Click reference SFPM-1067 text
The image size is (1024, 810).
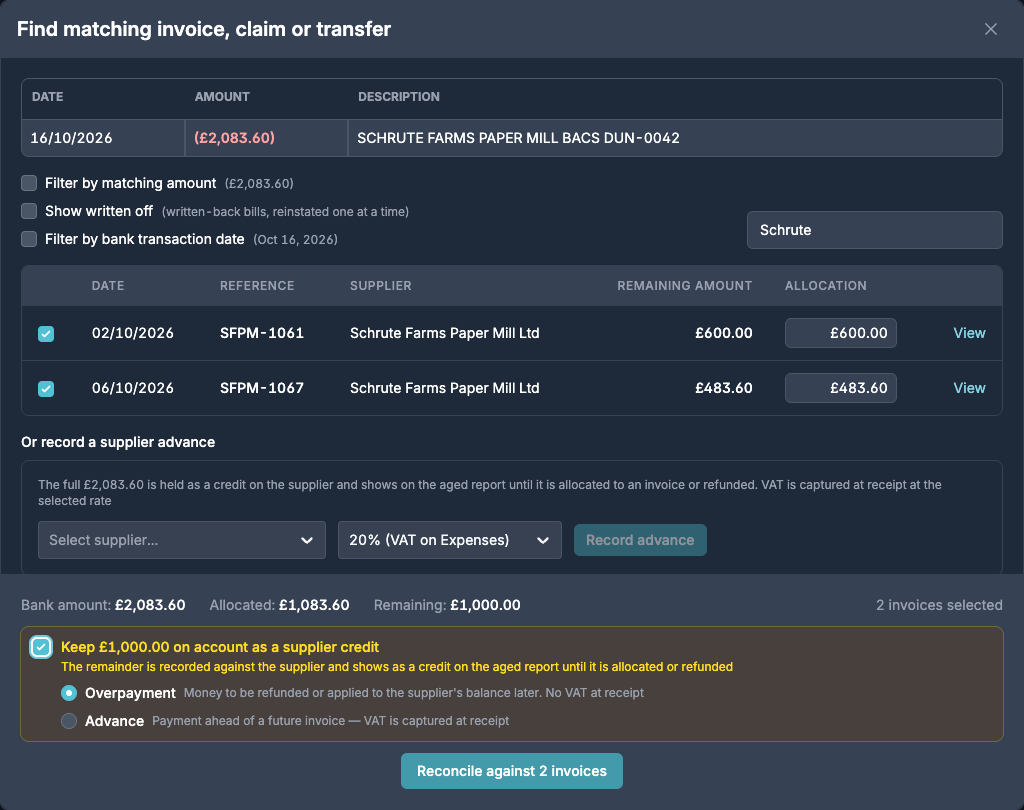(x=262, y=388)
